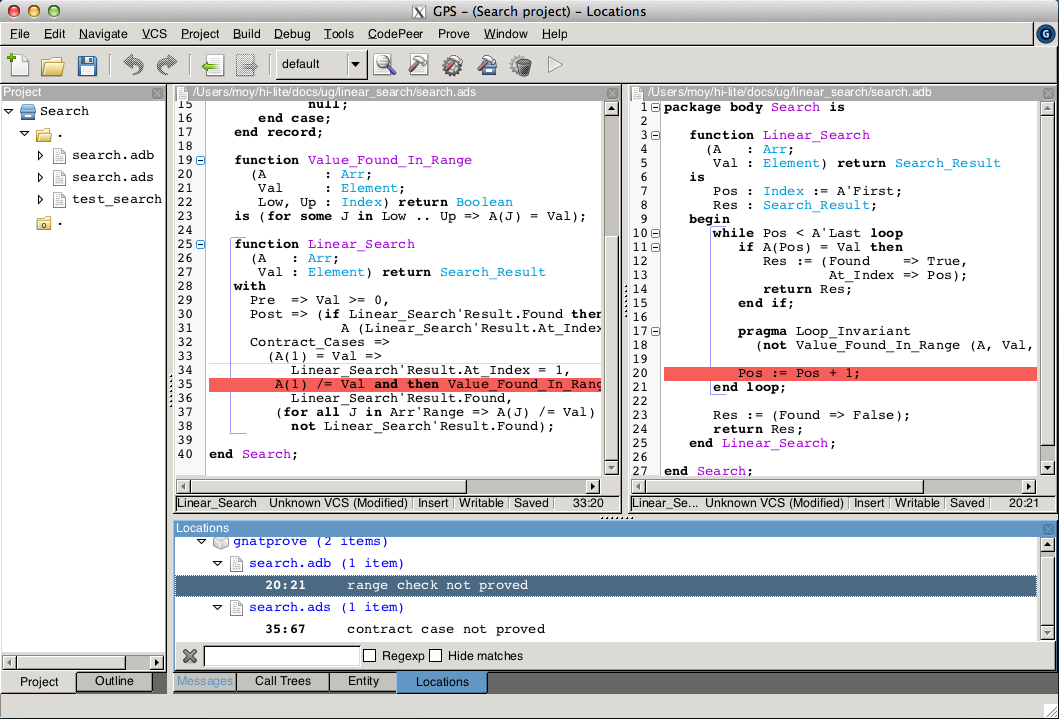This screenshot has width=1059, height=719.
Task: Collapse search.adb group in Locations
Action: point(217,563)
